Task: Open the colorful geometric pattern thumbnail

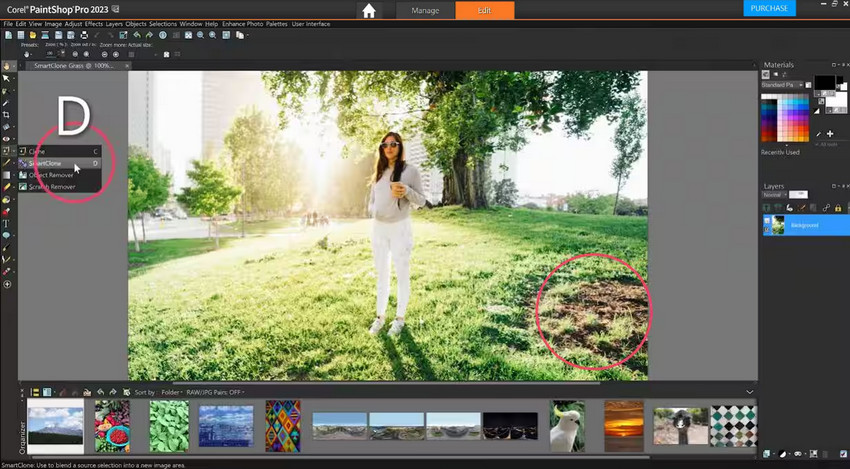Action: click(283, 426)
